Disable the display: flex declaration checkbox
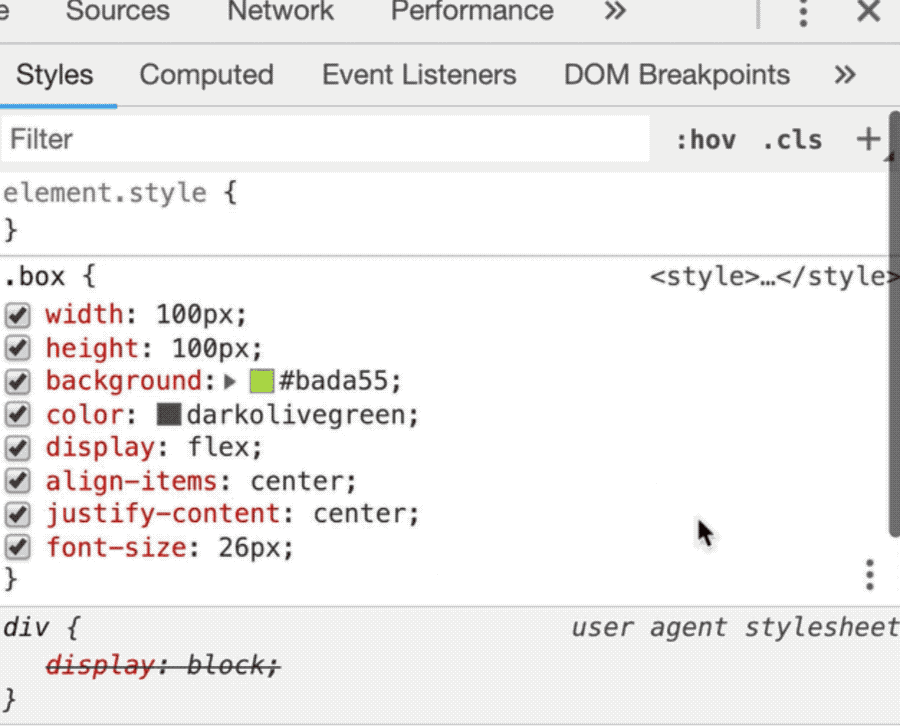 [x=18, y=448]
